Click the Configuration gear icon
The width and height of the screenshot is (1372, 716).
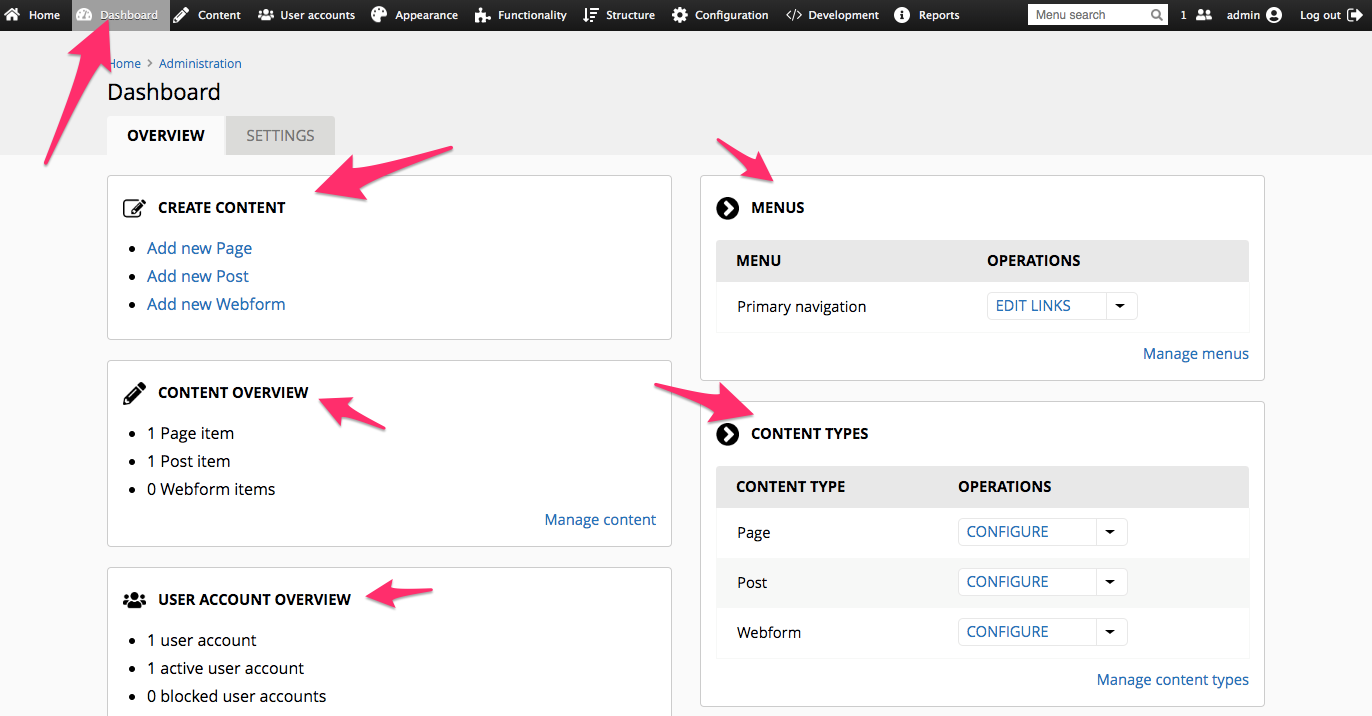coord(680,15)
